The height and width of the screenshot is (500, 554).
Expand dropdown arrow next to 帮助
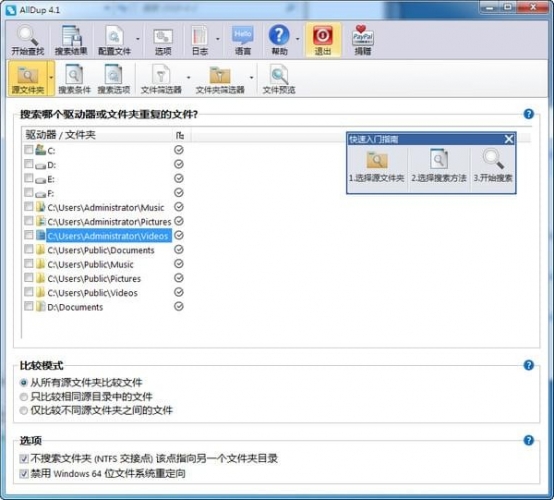click(x=297, y=39)
